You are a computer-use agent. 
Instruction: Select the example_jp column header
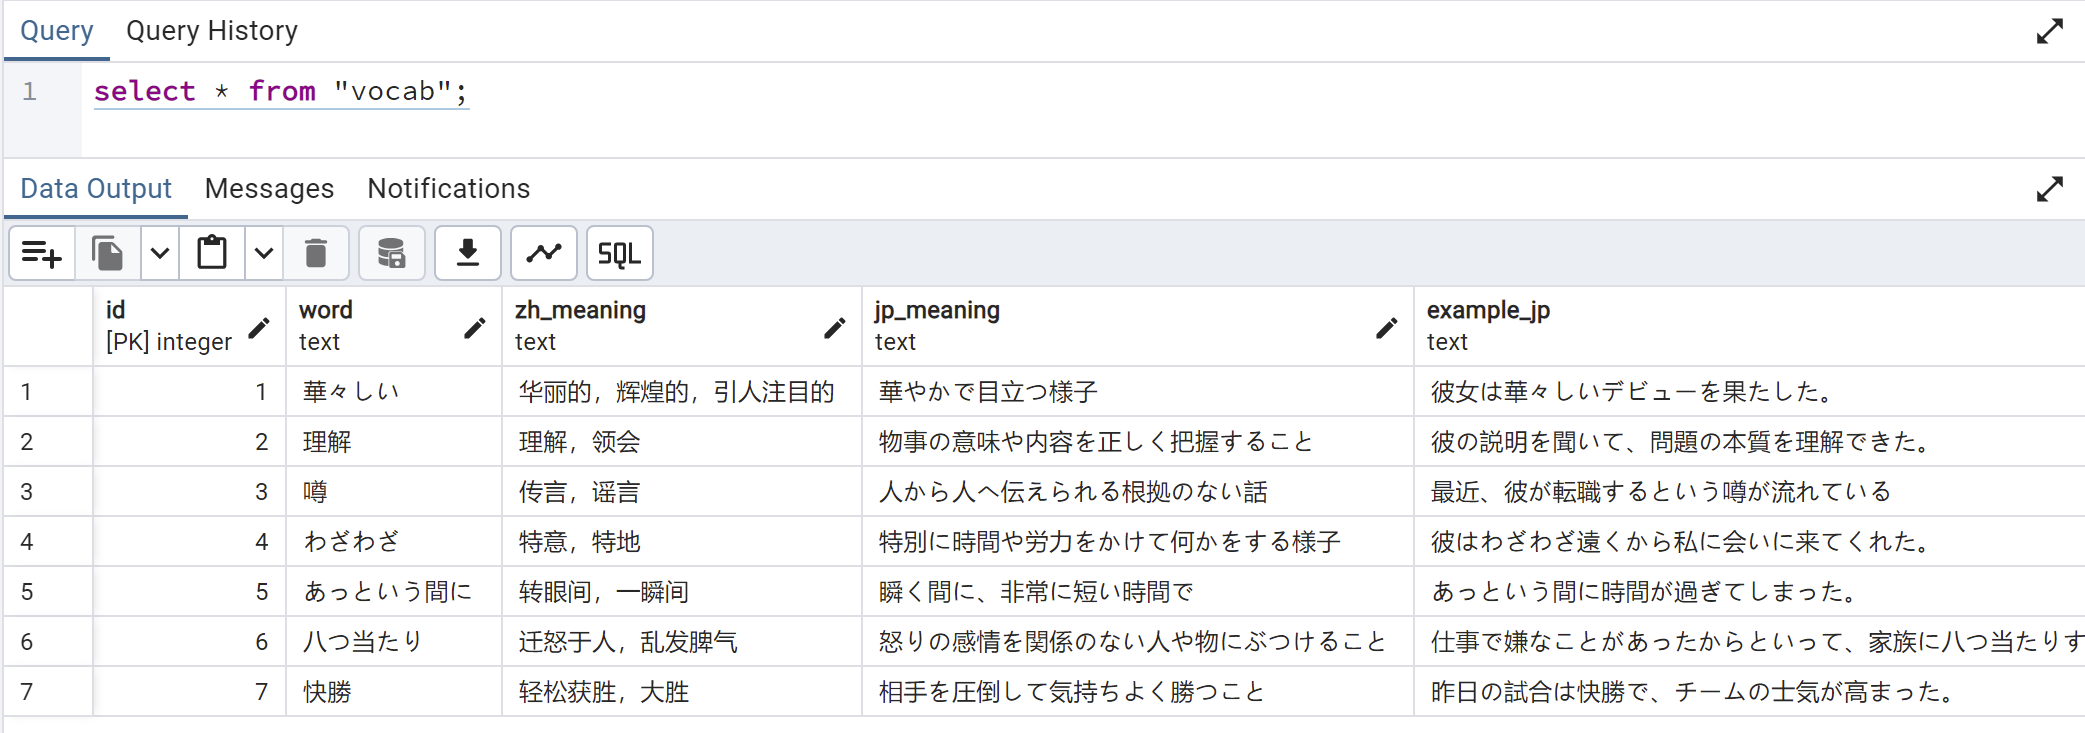click(x=1749, y=326)
